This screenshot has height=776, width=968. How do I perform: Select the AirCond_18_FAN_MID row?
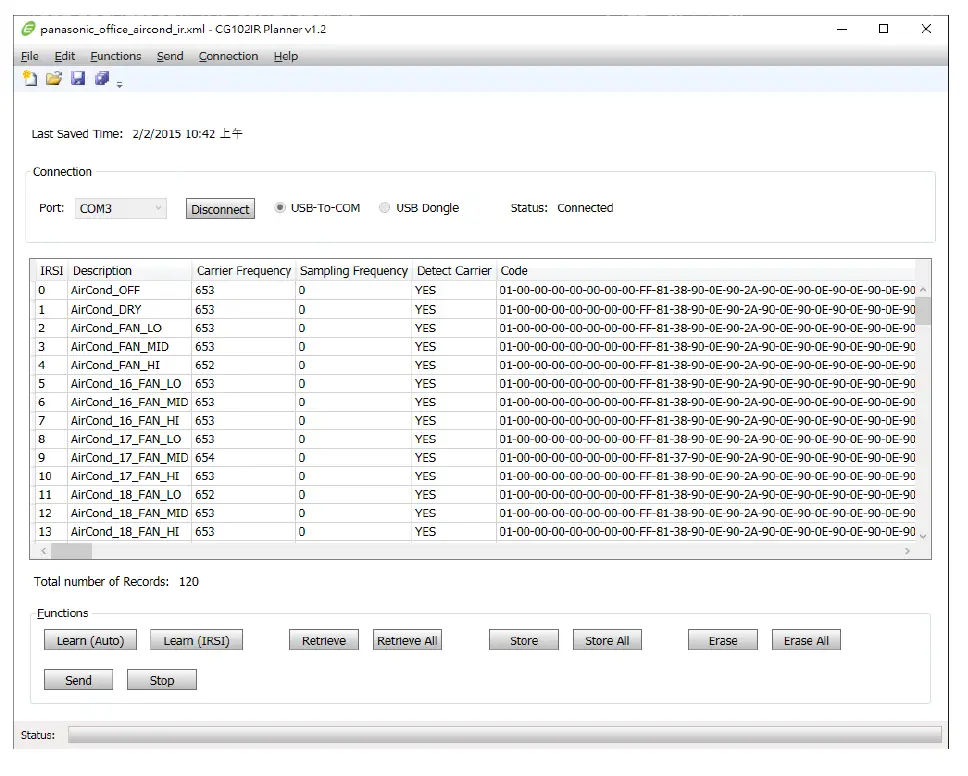(x=475, y=513)
